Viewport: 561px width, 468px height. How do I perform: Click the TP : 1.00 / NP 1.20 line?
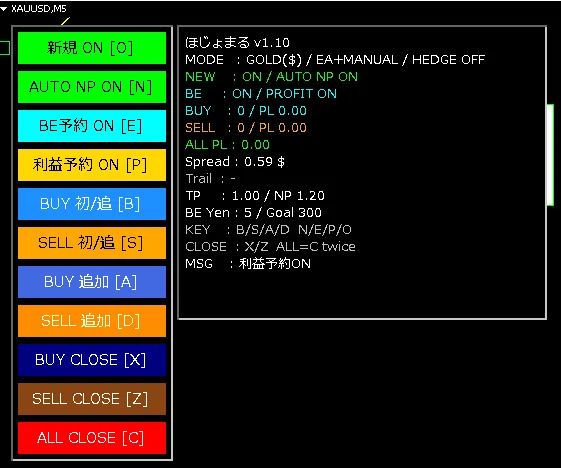point(255,196)
